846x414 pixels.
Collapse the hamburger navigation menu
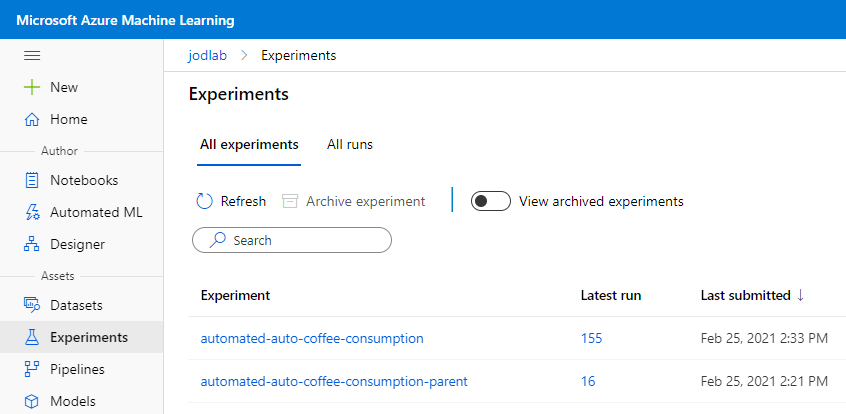click(31, 56)
